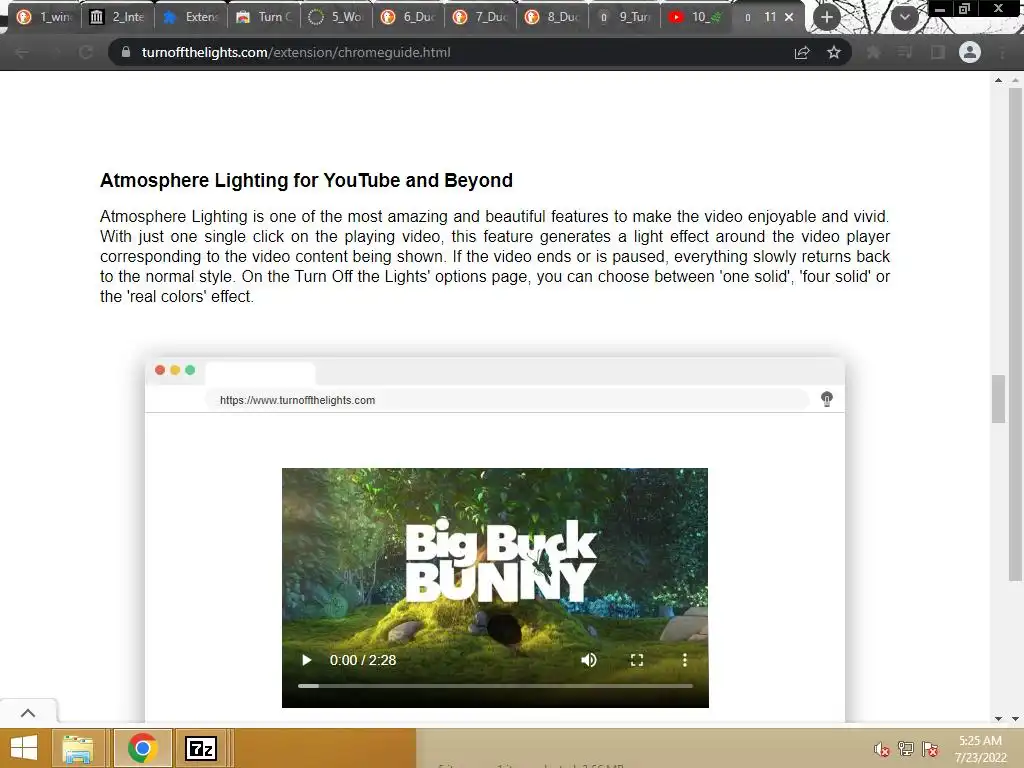Click the mock browser URL field

506,400
